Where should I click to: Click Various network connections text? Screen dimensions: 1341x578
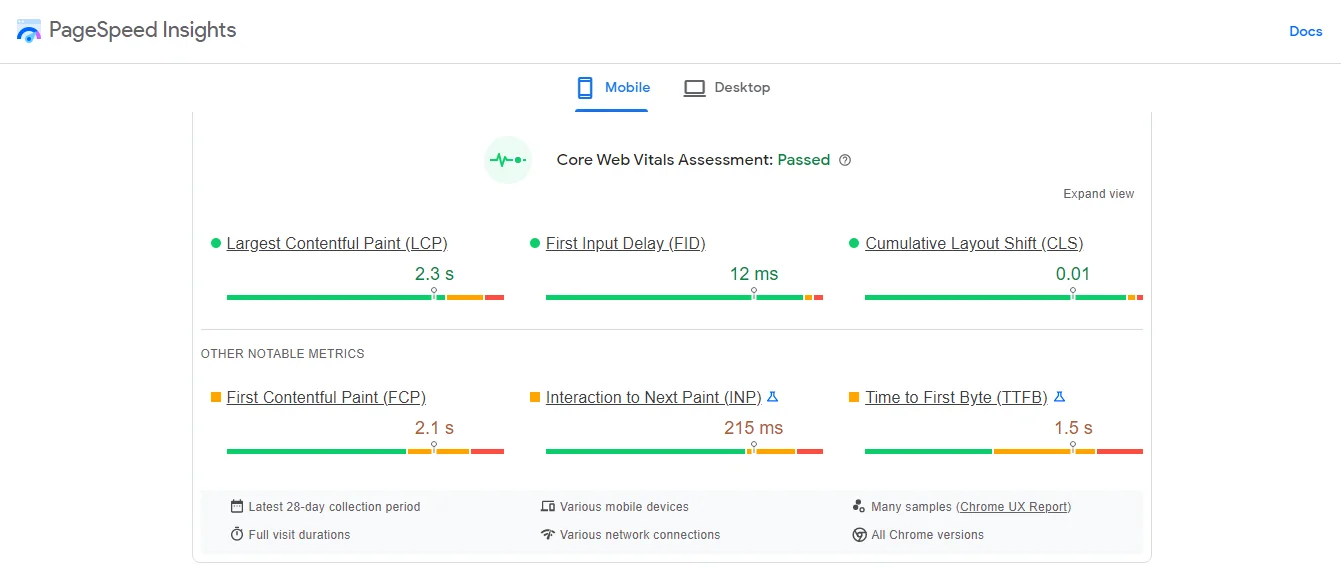[x=640, y=535]
